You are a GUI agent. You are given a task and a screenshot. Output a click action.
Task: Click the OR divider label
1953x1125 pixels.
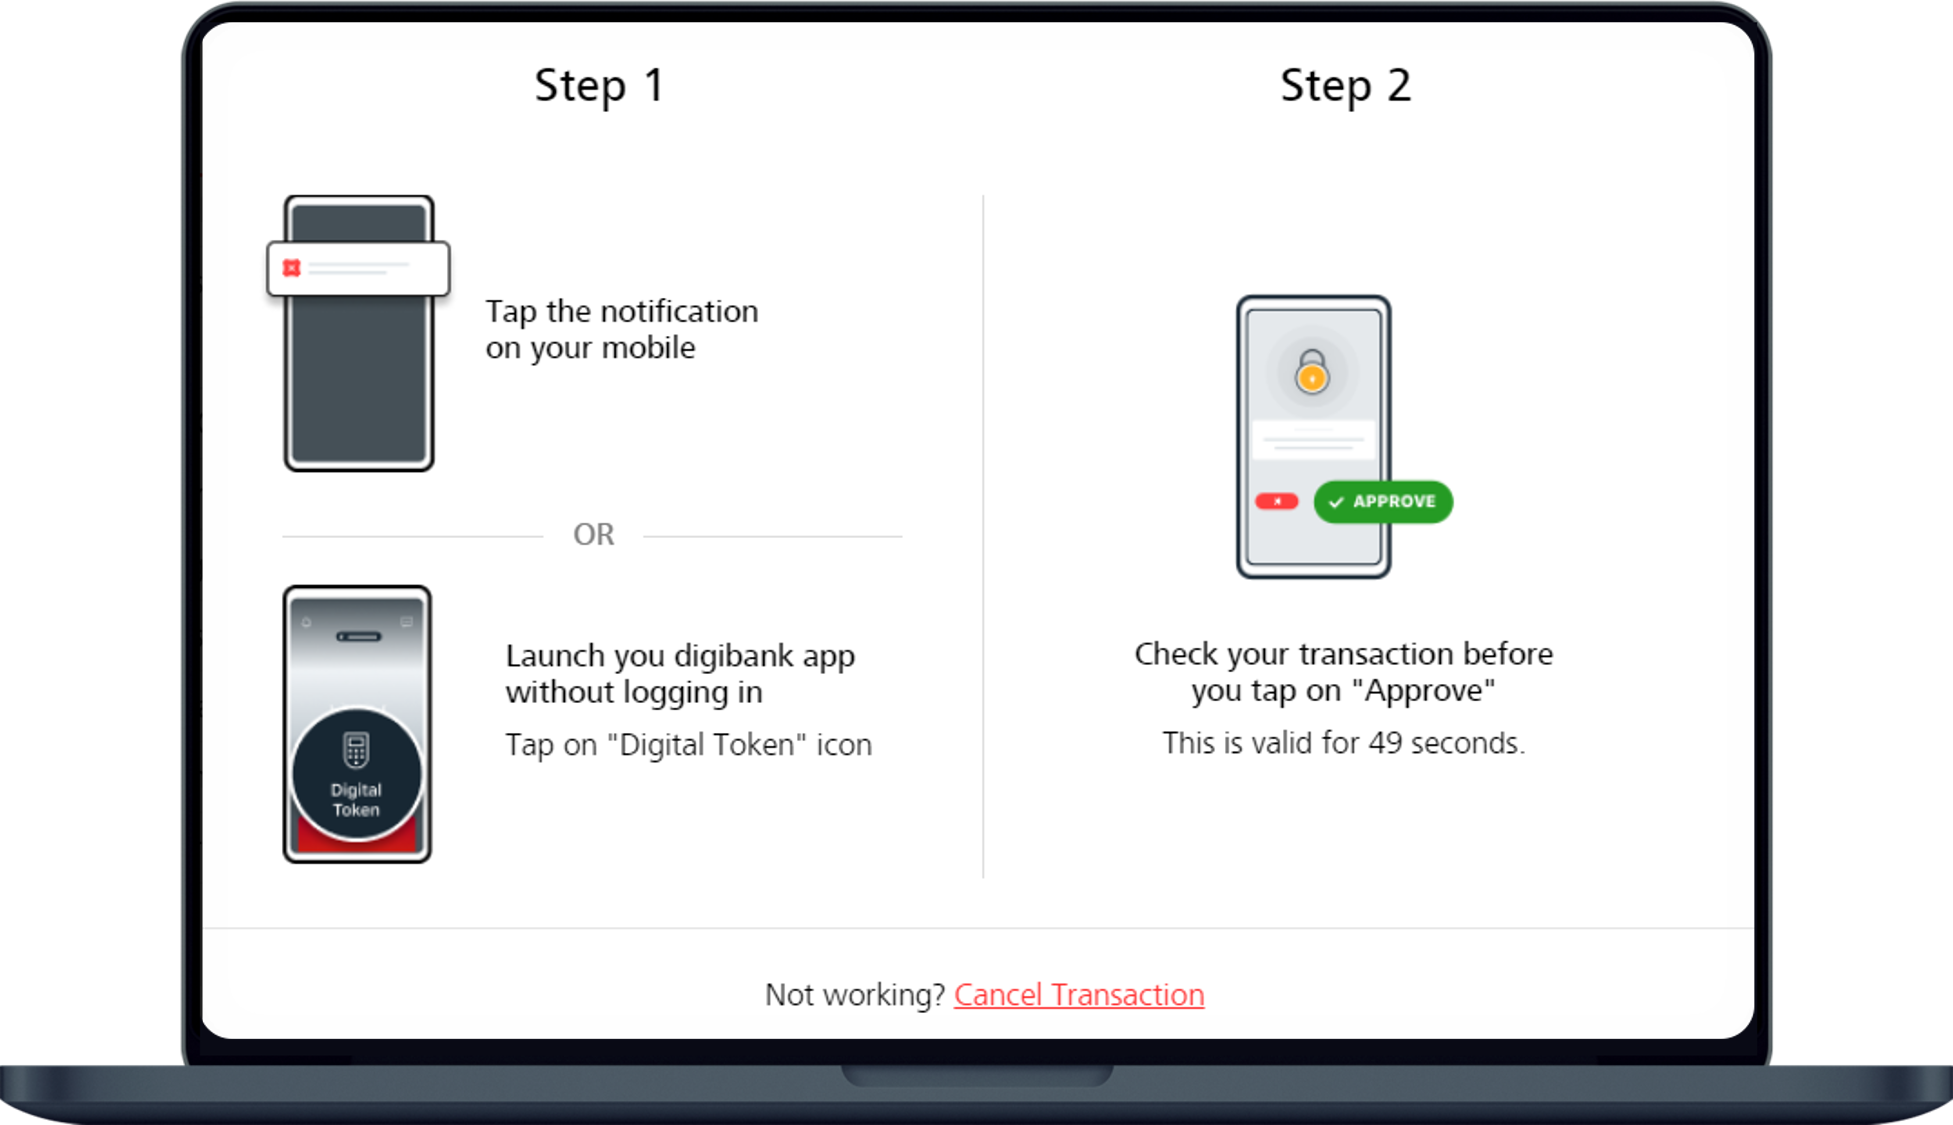(x=594, y=534)
